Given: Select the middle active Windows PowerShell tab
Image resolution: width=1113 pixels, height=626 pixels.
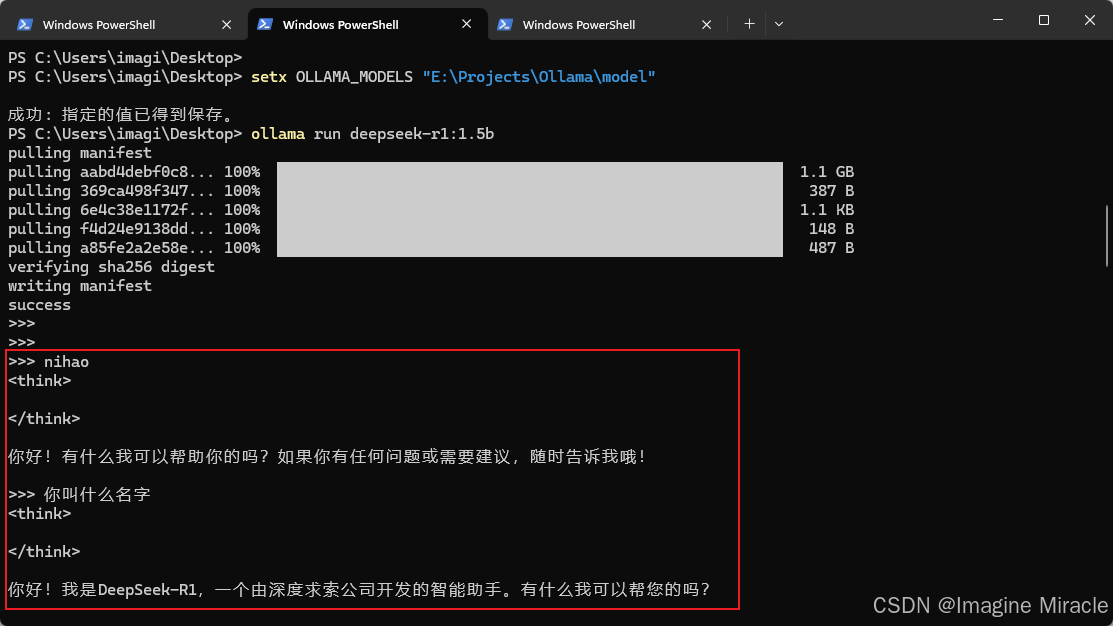Looking at the screenshot, I should 367,24.
